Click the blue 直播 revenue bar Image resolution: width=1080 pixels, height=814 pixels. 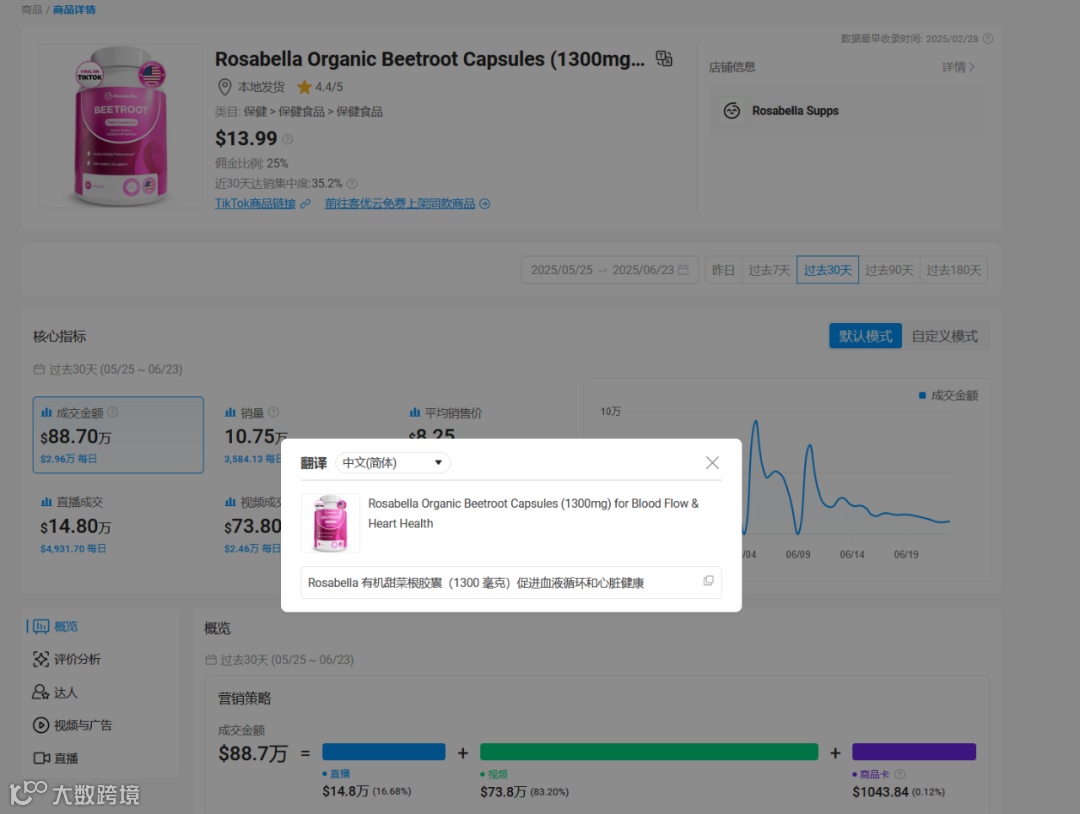coord(384,751)
